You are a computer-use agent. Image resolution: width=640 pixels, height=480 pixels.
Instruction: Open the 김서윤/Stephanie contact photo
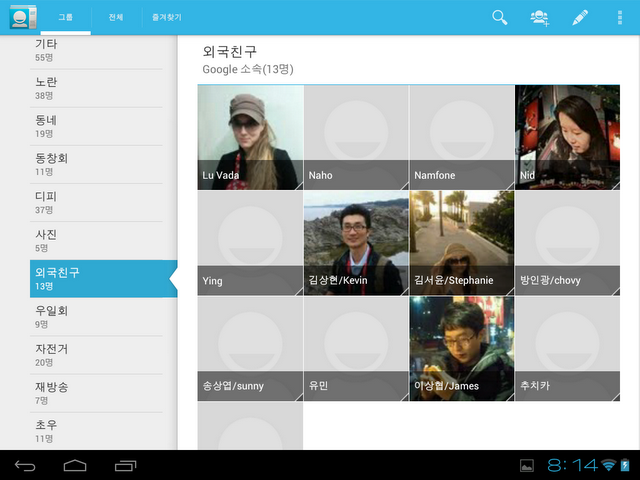pos(462,243)
